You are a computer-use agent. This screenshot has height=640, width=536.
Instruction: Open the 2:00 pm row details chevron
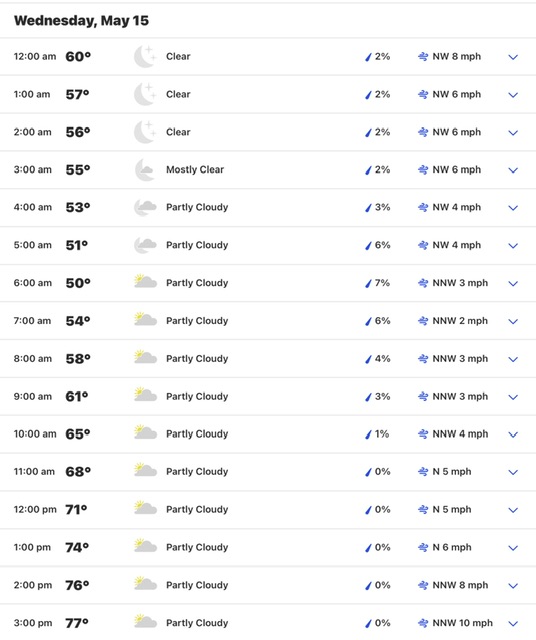[513, 586]
